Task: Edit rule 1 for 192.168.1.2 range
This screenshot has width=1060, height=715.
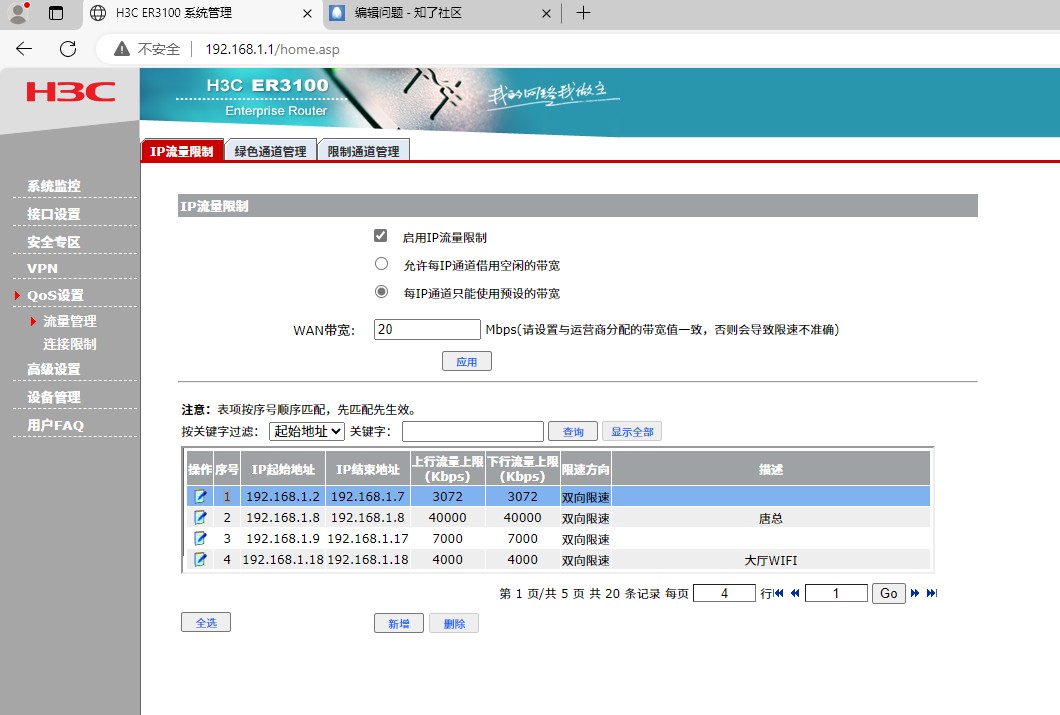Action: [200, 497]
